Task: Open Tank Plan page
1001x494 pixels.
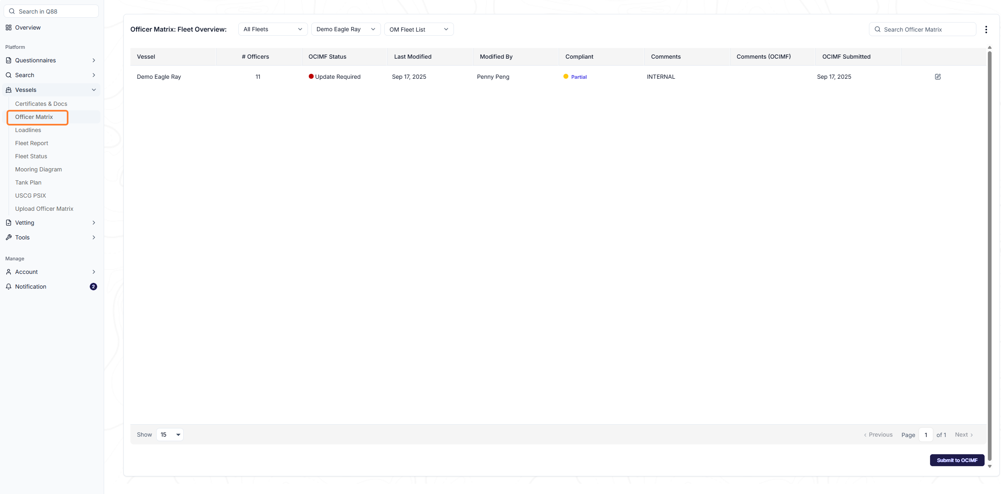Action: tap(28, 183)
